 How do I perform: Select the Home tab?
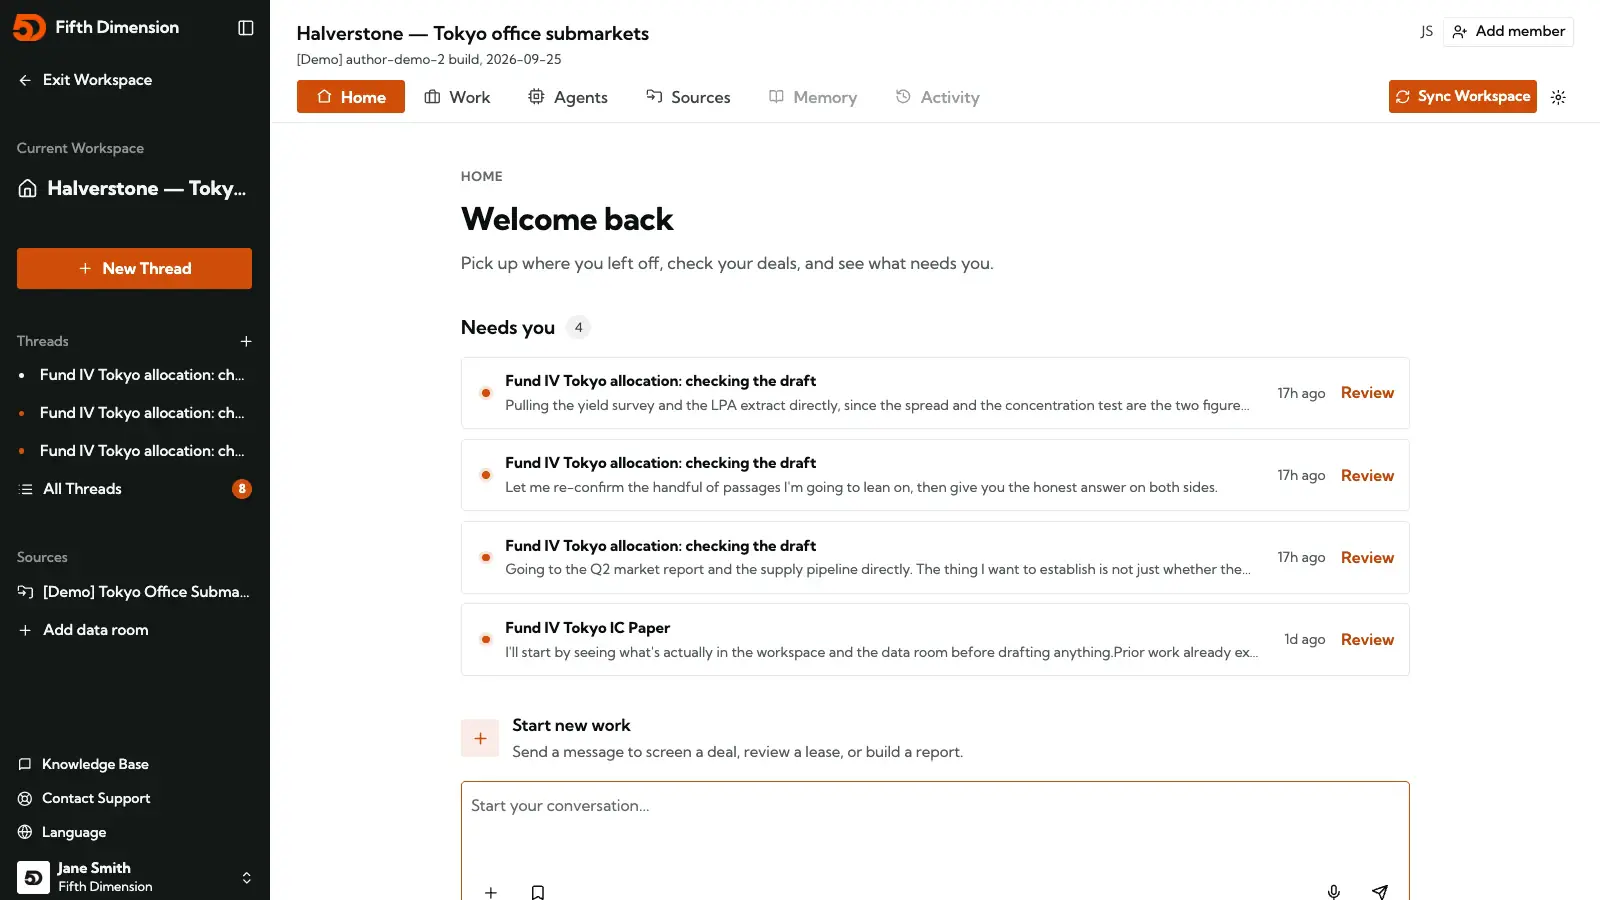click(x=351, y=97)
